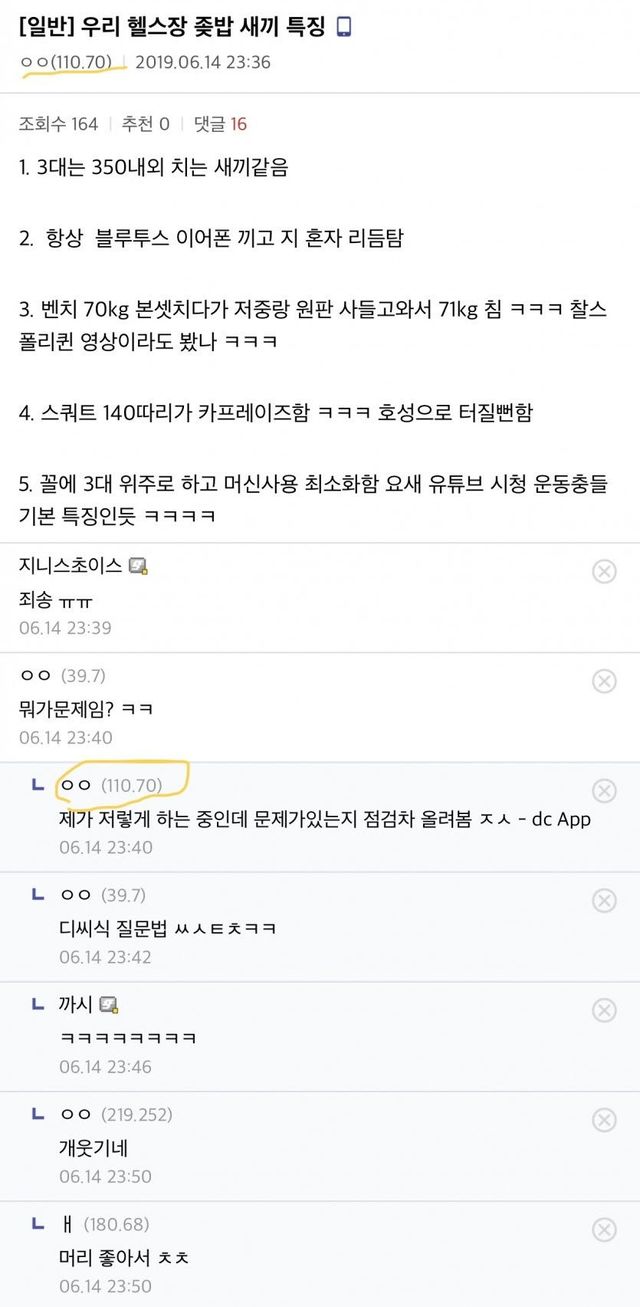Click the X icon on the 디씨식 질문법 reply

click(604, 900)
